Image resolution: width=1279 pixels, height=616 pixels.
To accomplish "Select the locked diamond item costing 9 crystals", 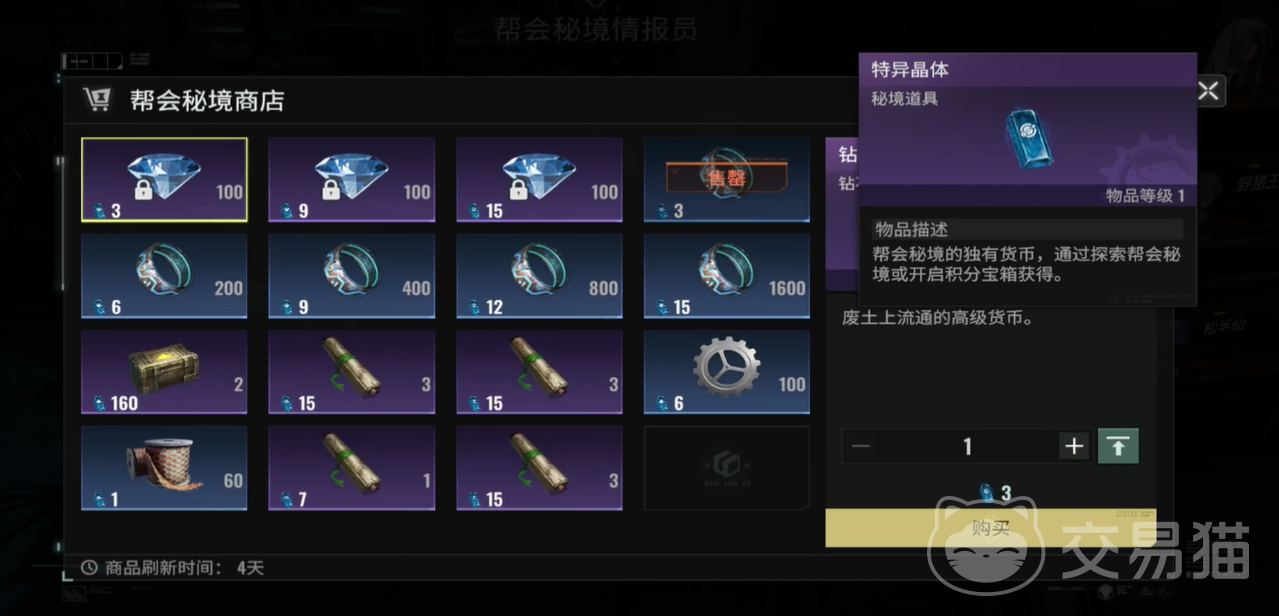I will click(352, 180).
